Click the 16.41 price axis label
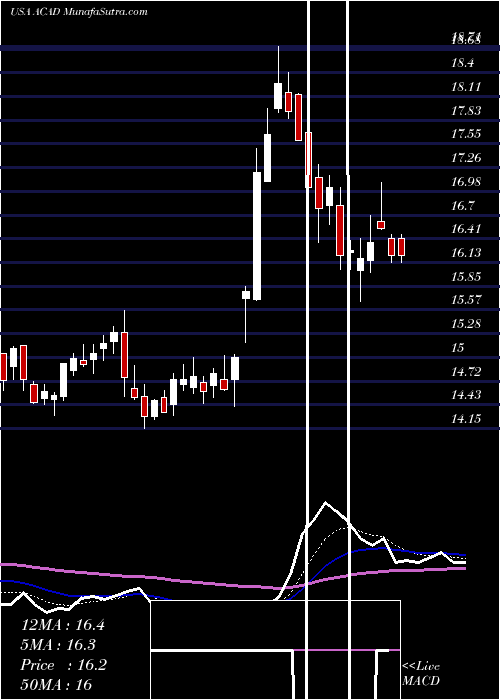This screenshot has height=700, width=500. [466, 229]
